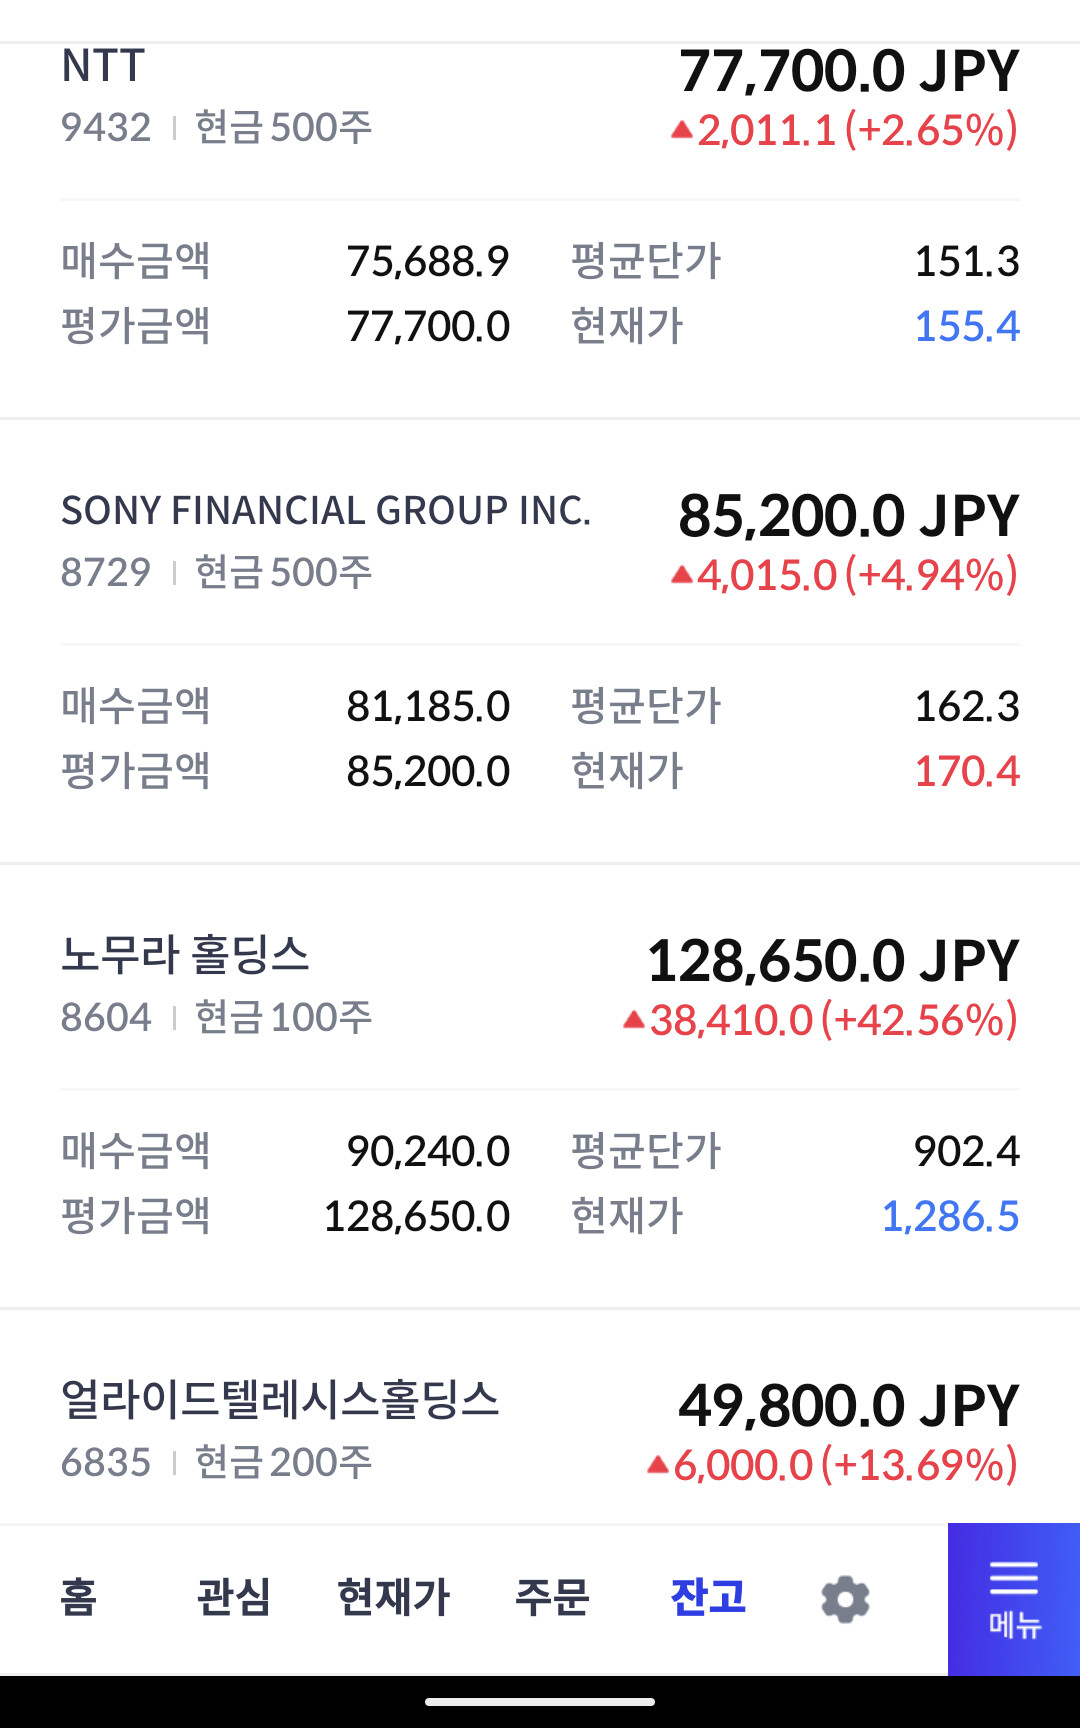Viewport: 1080px width, 1728px height.
Task: Tap 얼라이드텔레시스홀딩스 total 49,800.0 JPY
Action: coord(848,1406)
